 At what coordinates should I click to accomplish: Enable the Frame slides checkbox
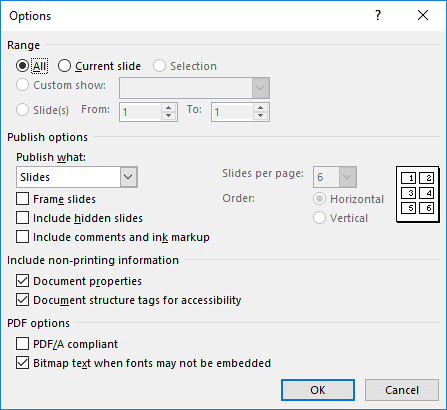coord(22,199)
